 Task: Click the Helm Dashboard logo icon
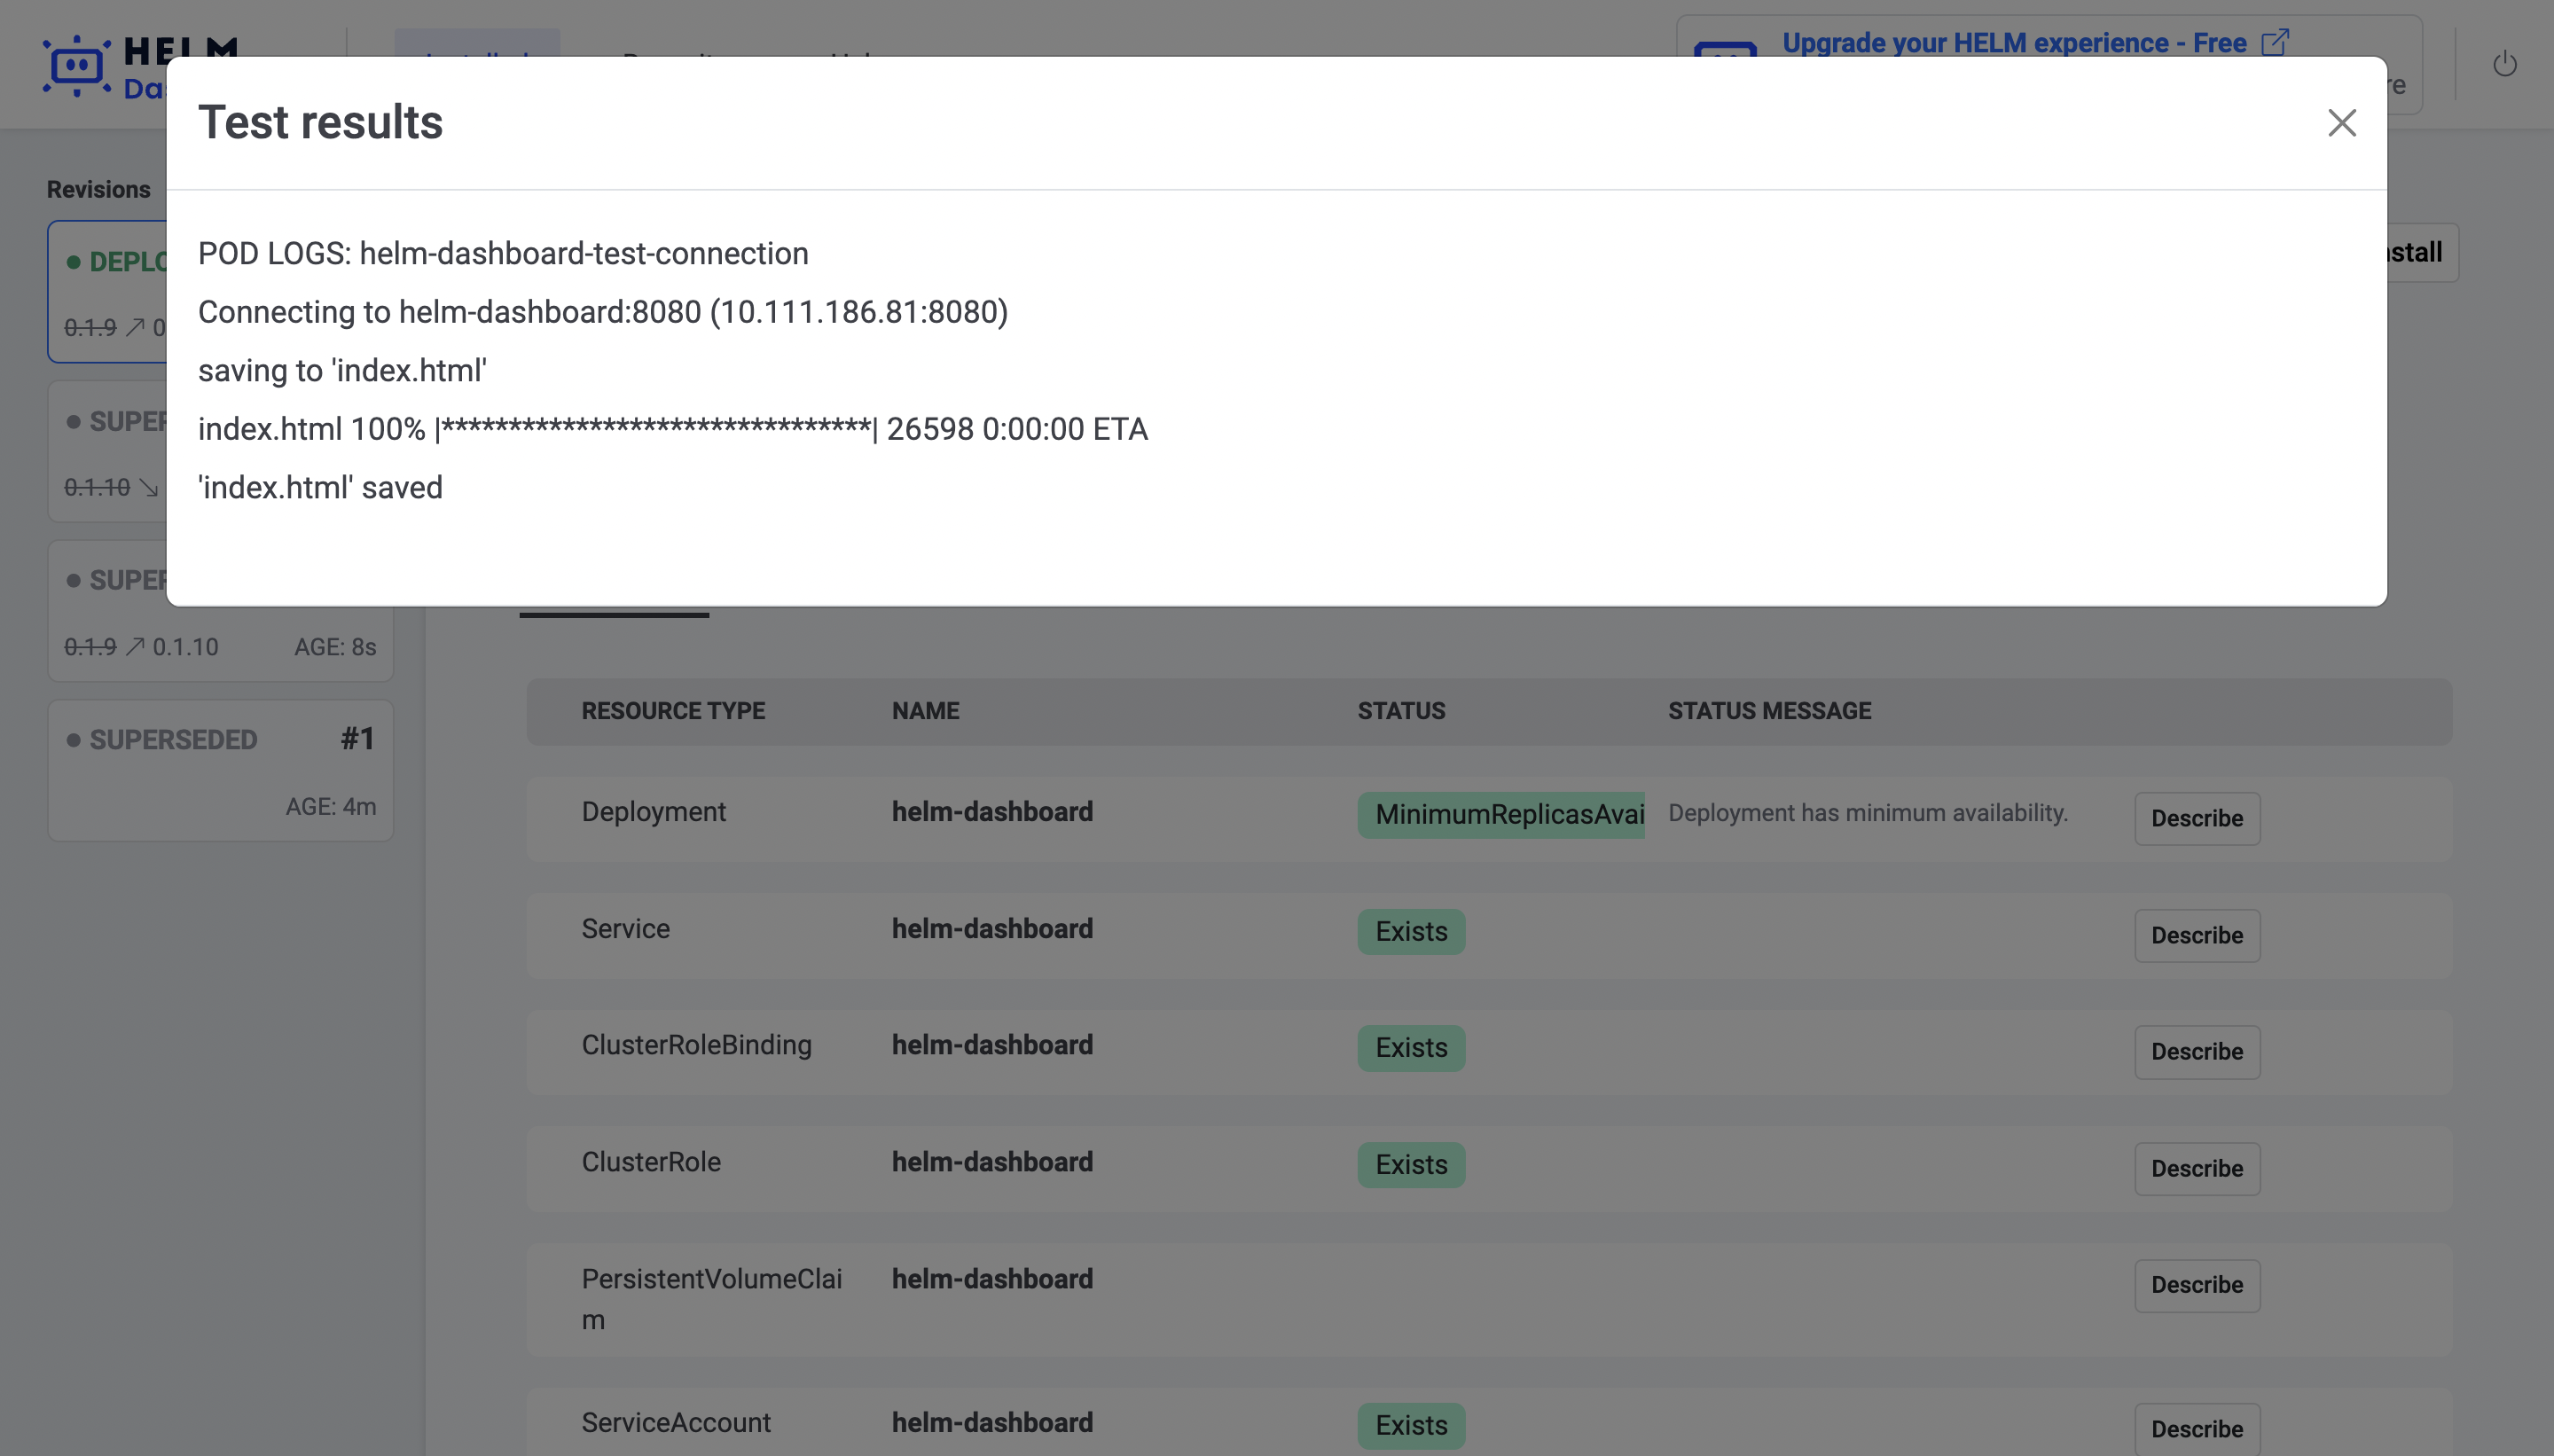[76, 67]
